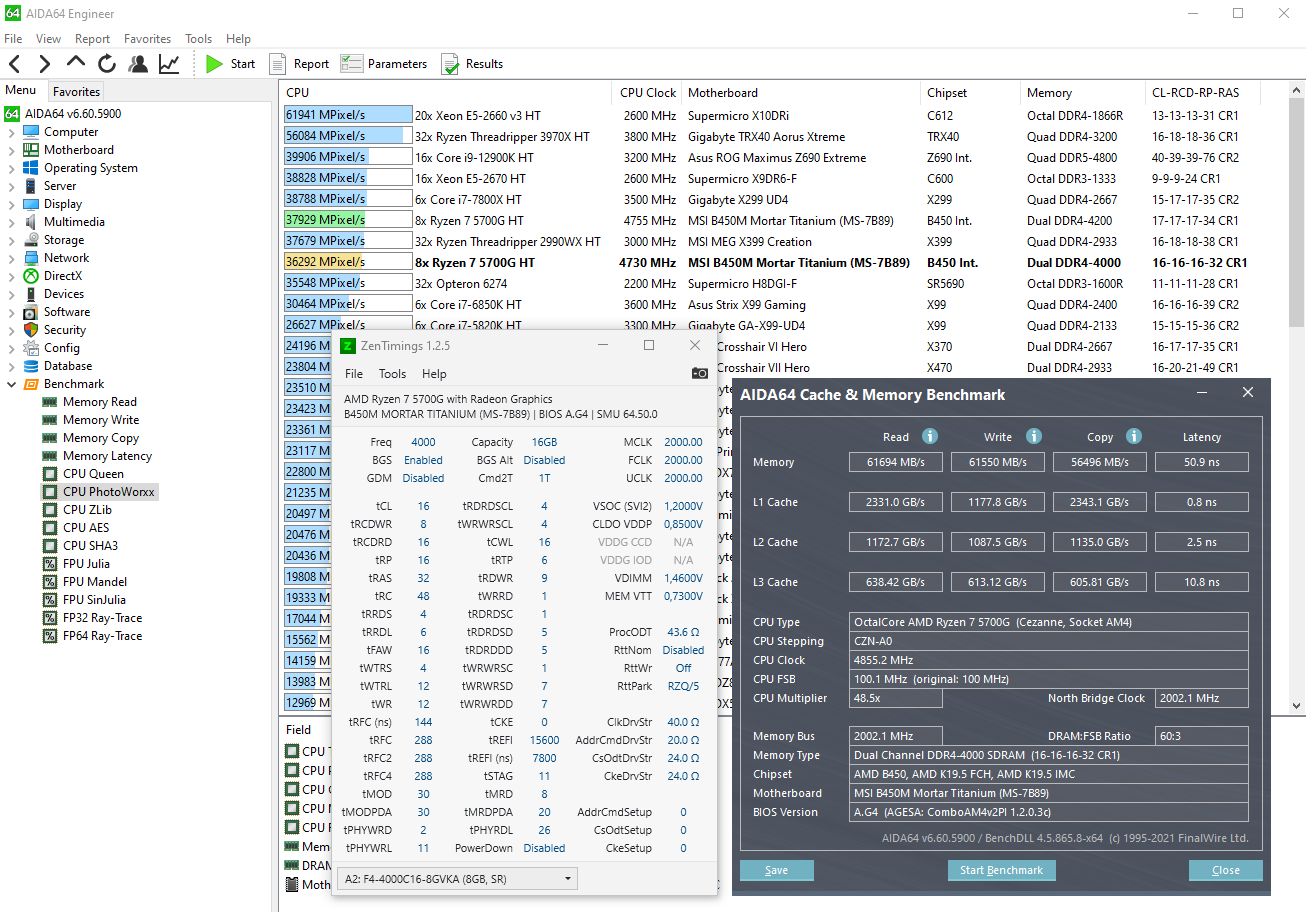Select the 20x Xeon E5-2660 v3 HT row
Image resolution: width=1306 pixels, height=912 pixels.
tap(769, 115)
